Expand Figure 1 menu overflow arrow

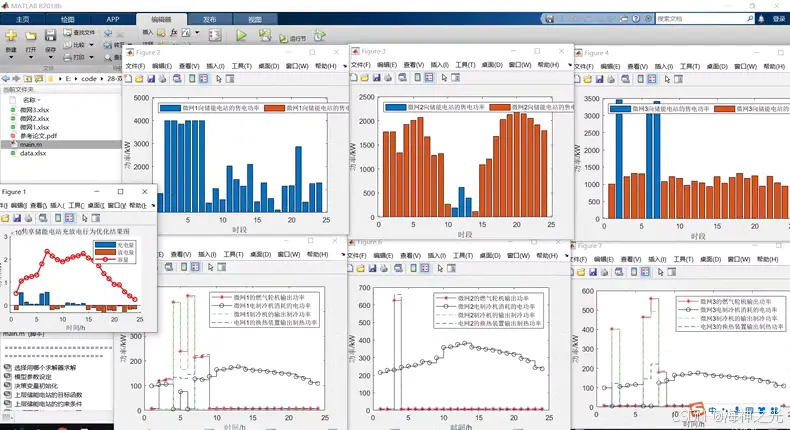coord(153,205)
